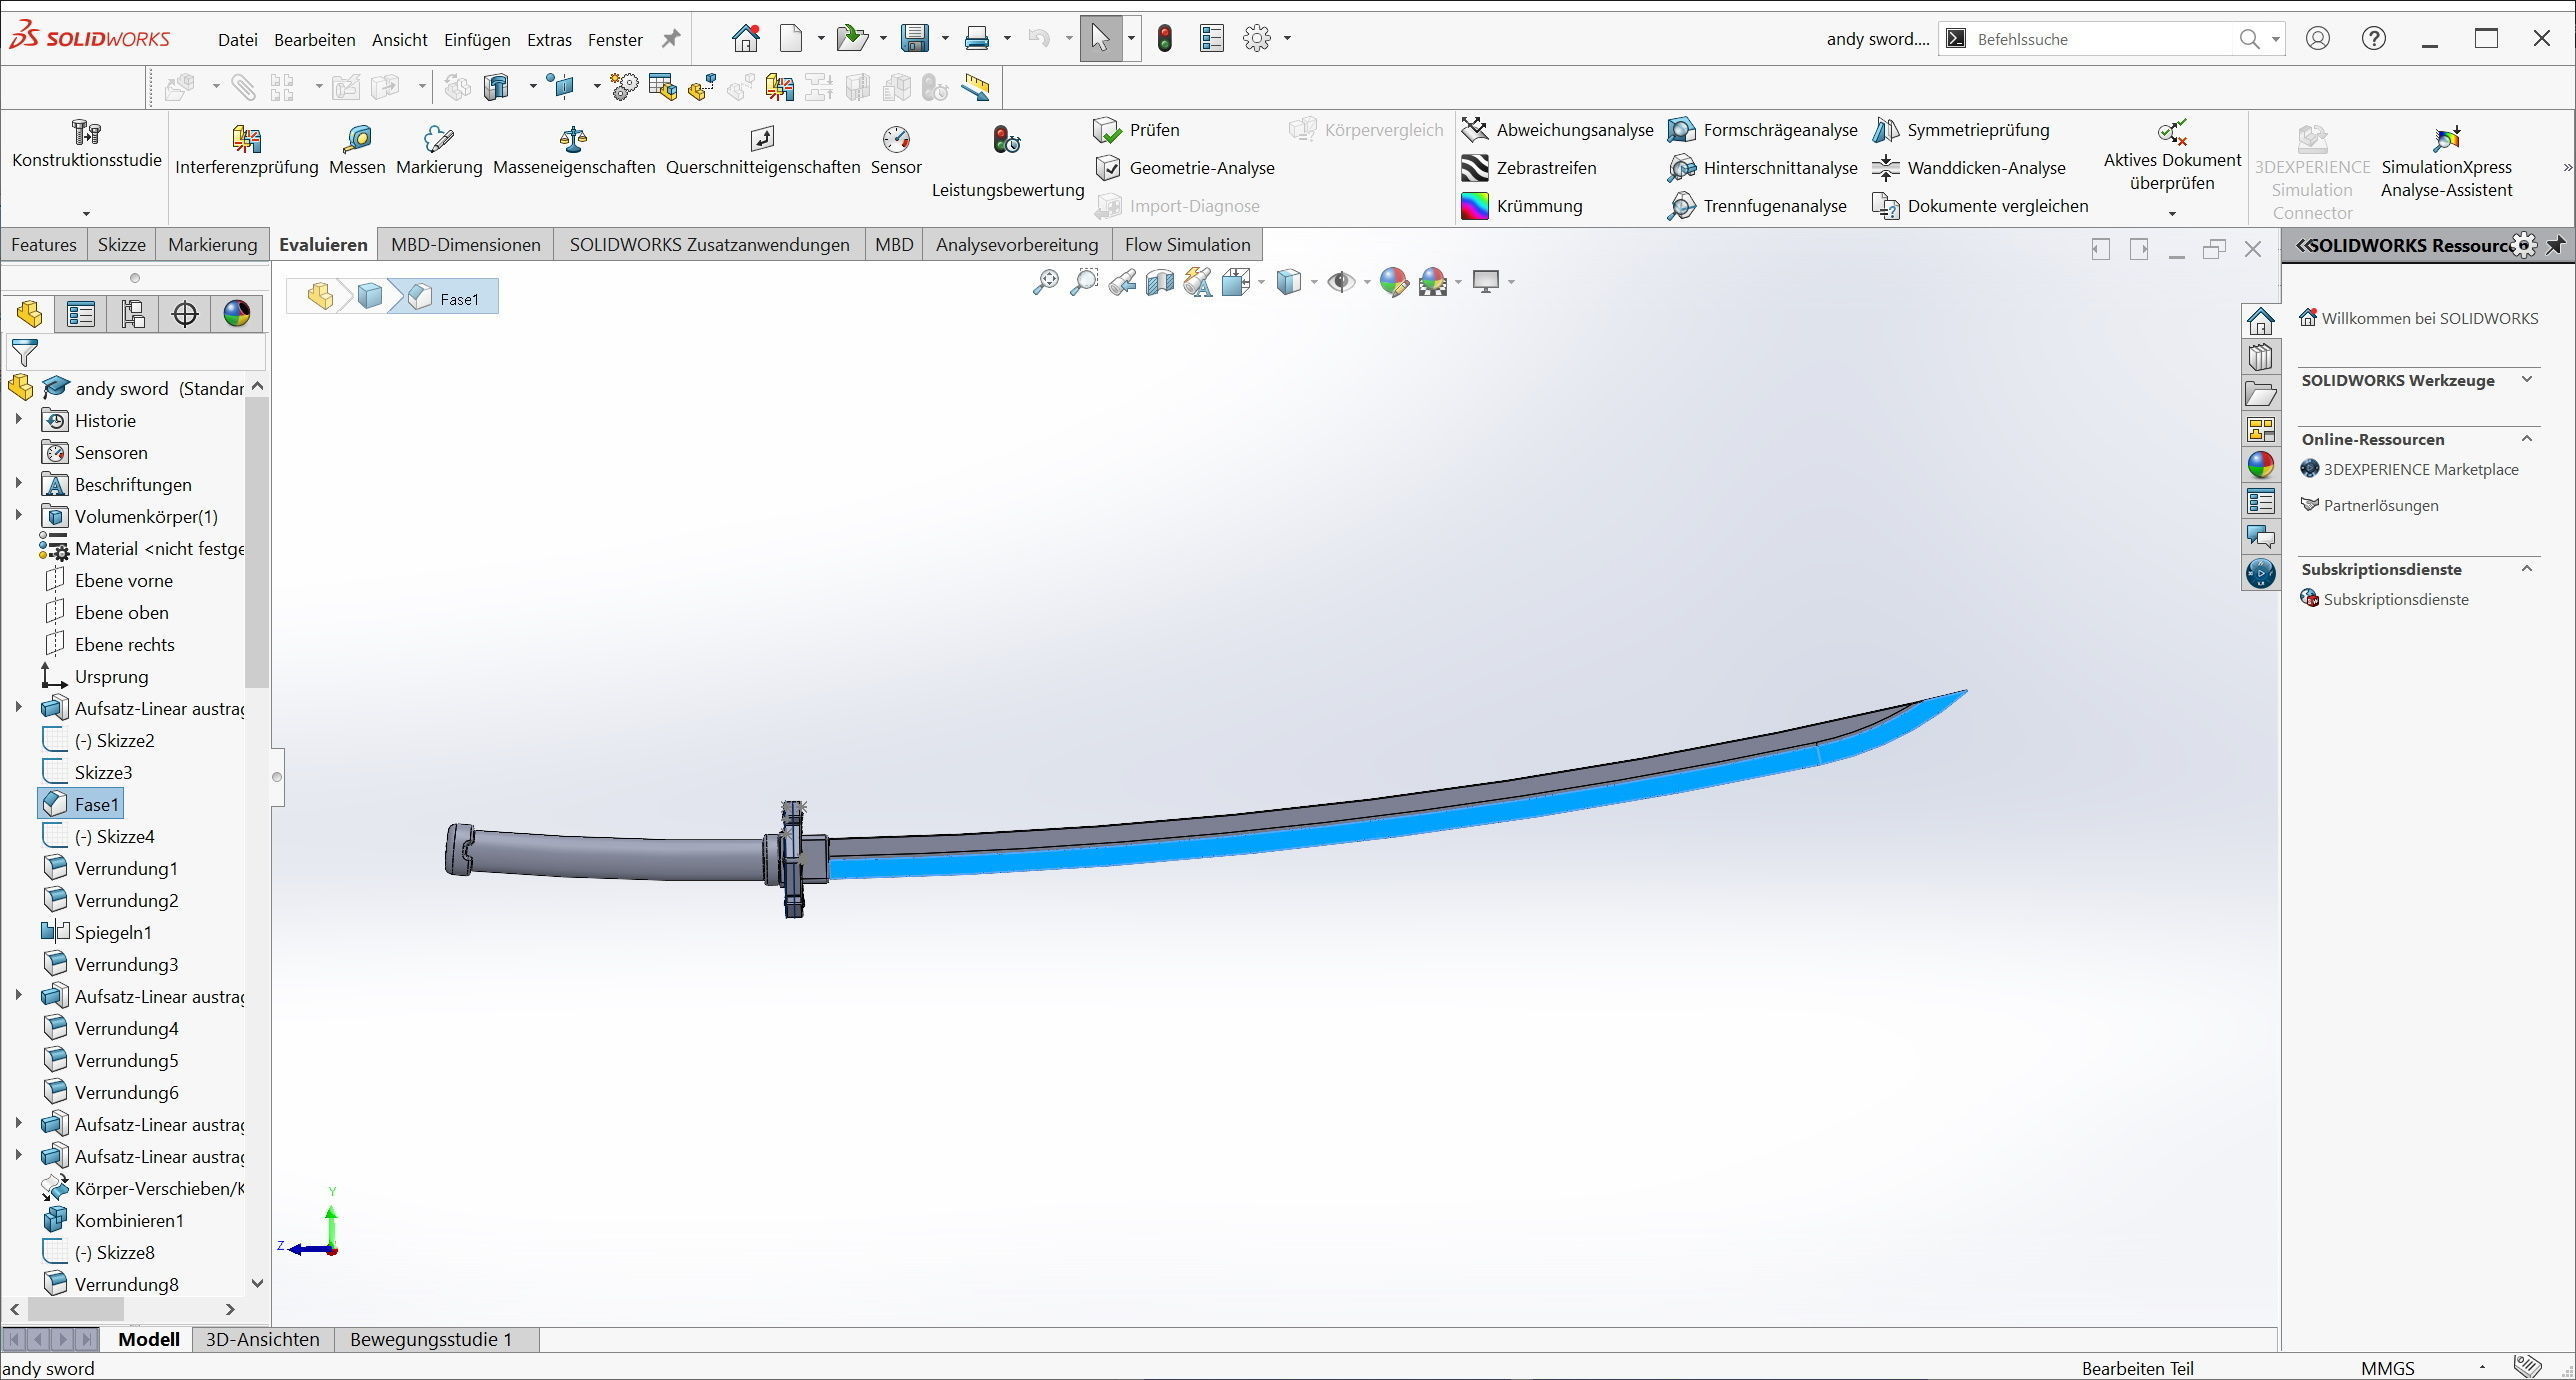Open Trennfugenanalyse
2576x1380 pixels.
pos(1757,206)
